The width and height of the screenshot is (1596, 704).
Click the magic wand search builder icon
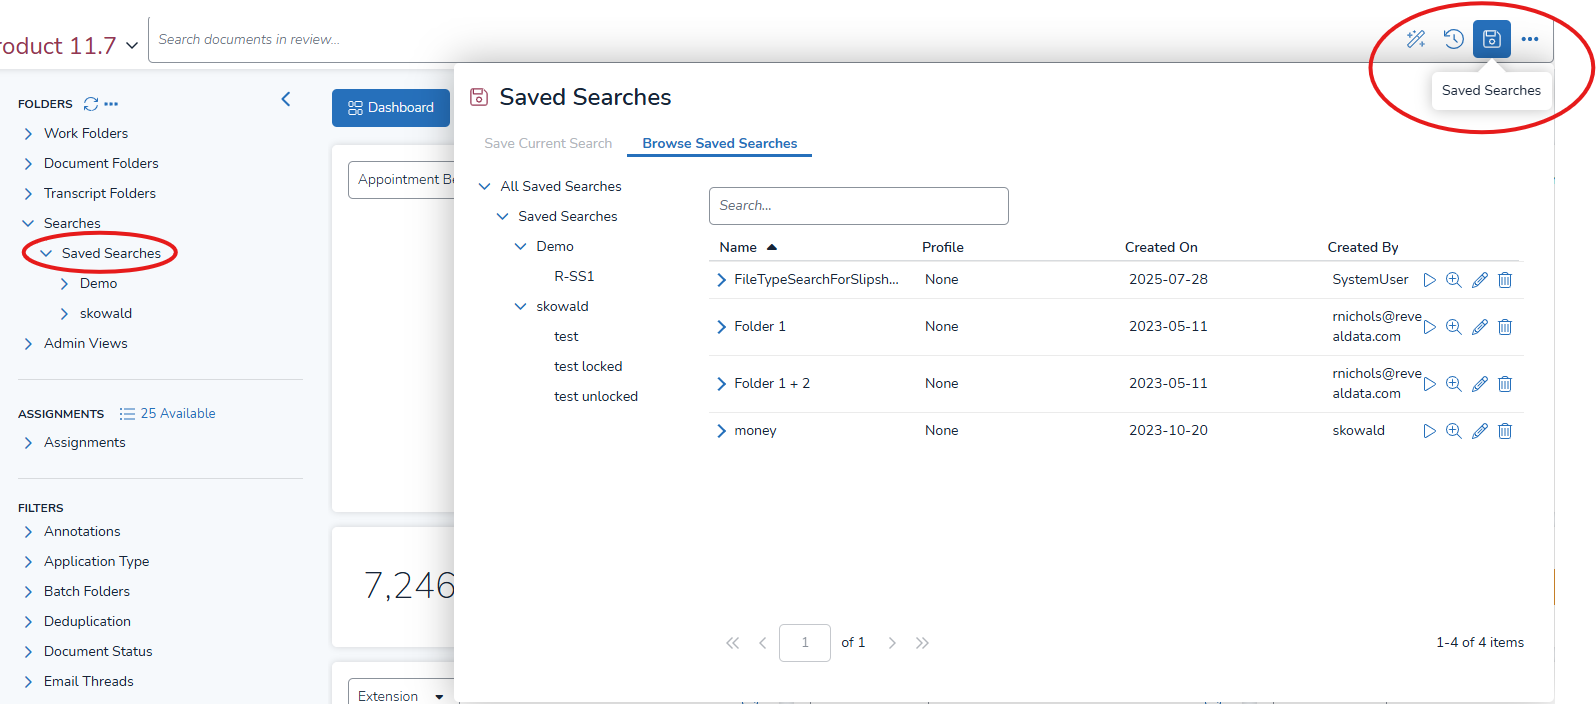pyautogui.click(x=1416, y=39)
